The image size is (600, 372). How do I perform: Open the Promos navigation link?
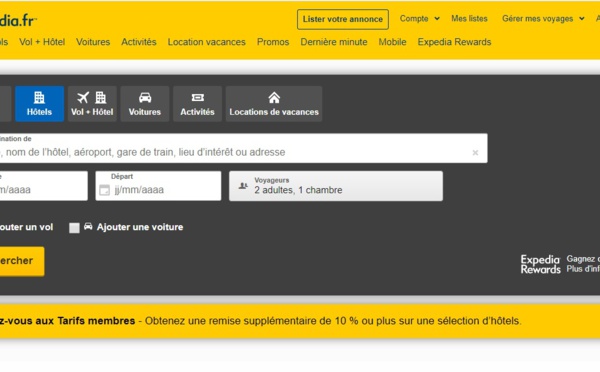(273, 42)
